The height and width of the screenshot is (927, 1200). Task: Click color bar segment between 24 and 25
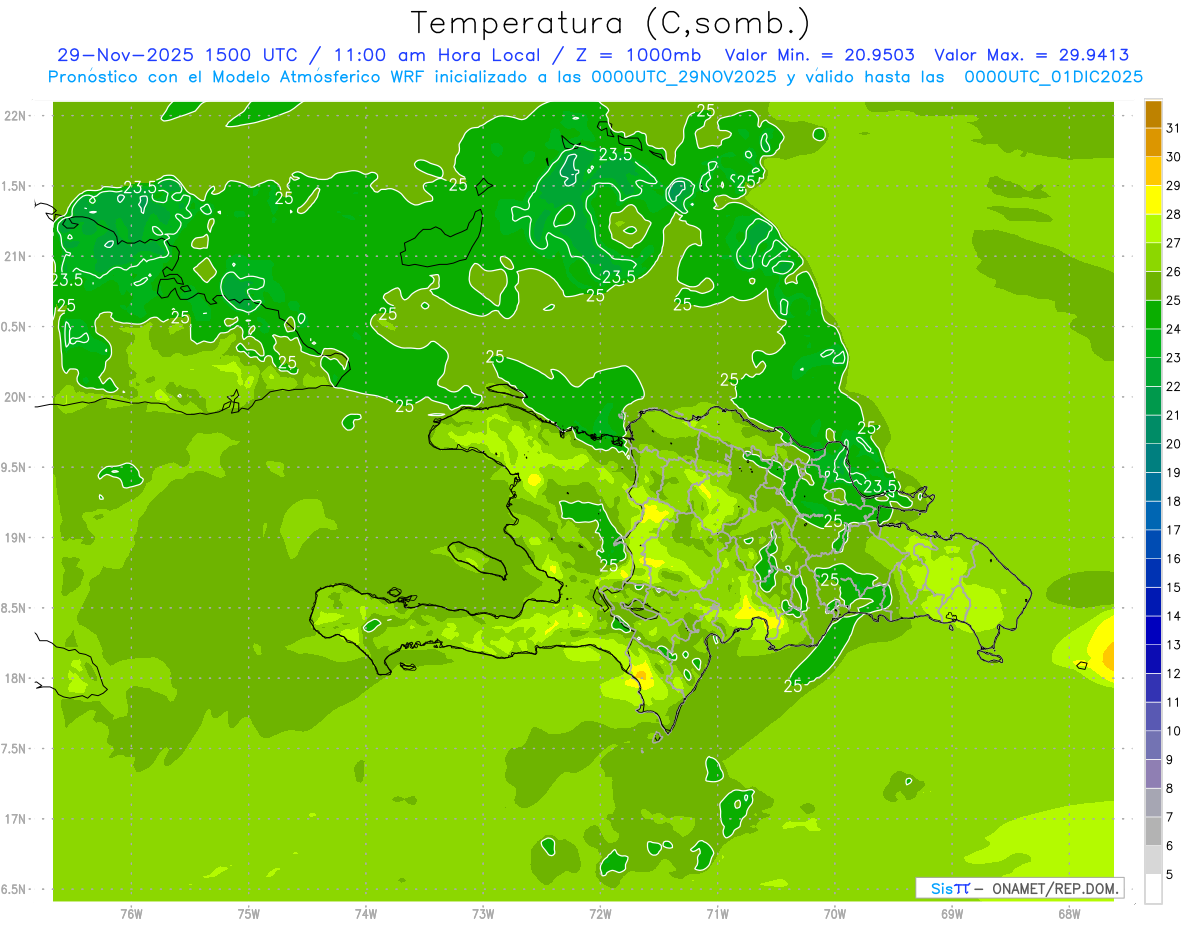pos(1153,315)
